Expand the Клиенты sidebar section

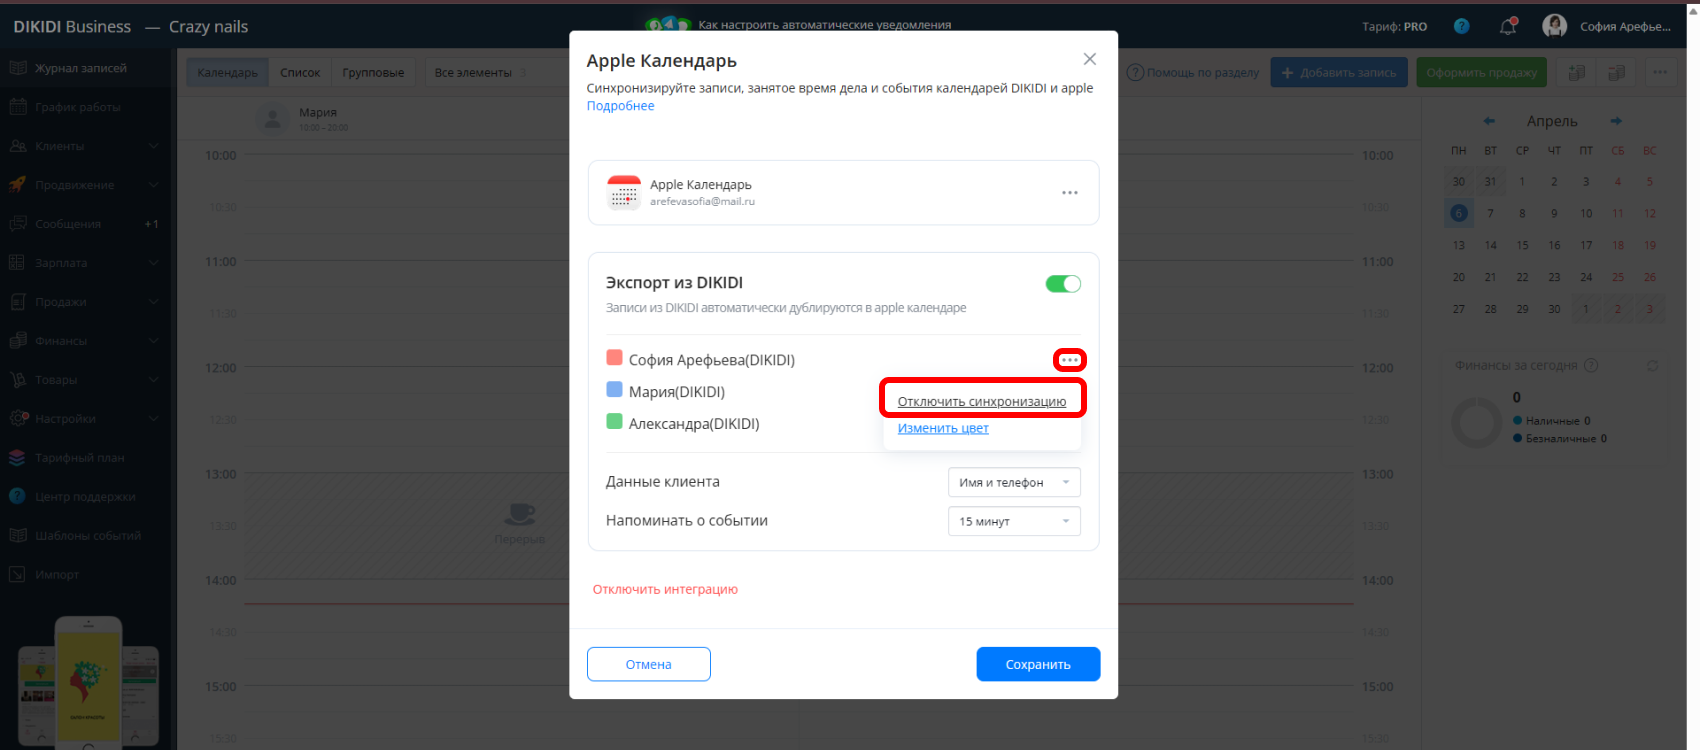(154, 146)
